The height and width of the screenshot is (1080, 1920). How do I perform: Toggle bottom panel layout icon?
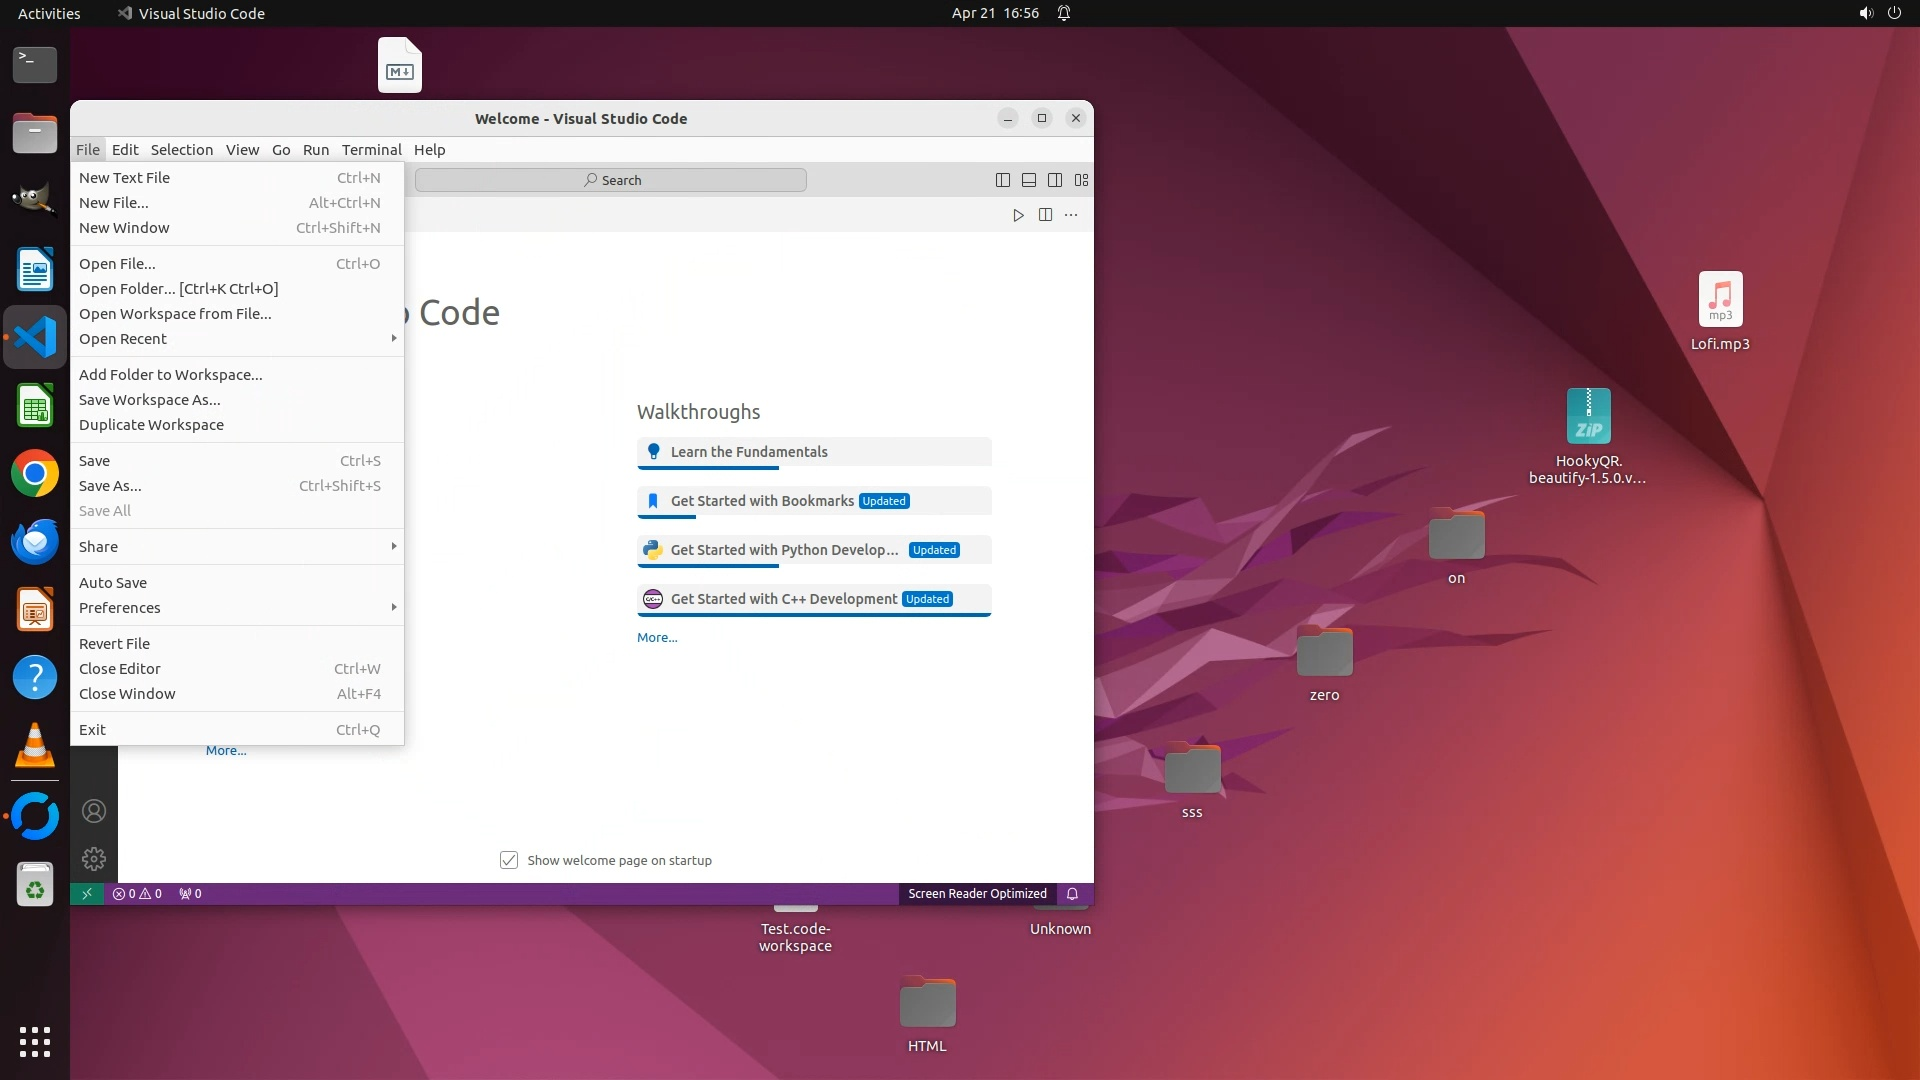1028,180
